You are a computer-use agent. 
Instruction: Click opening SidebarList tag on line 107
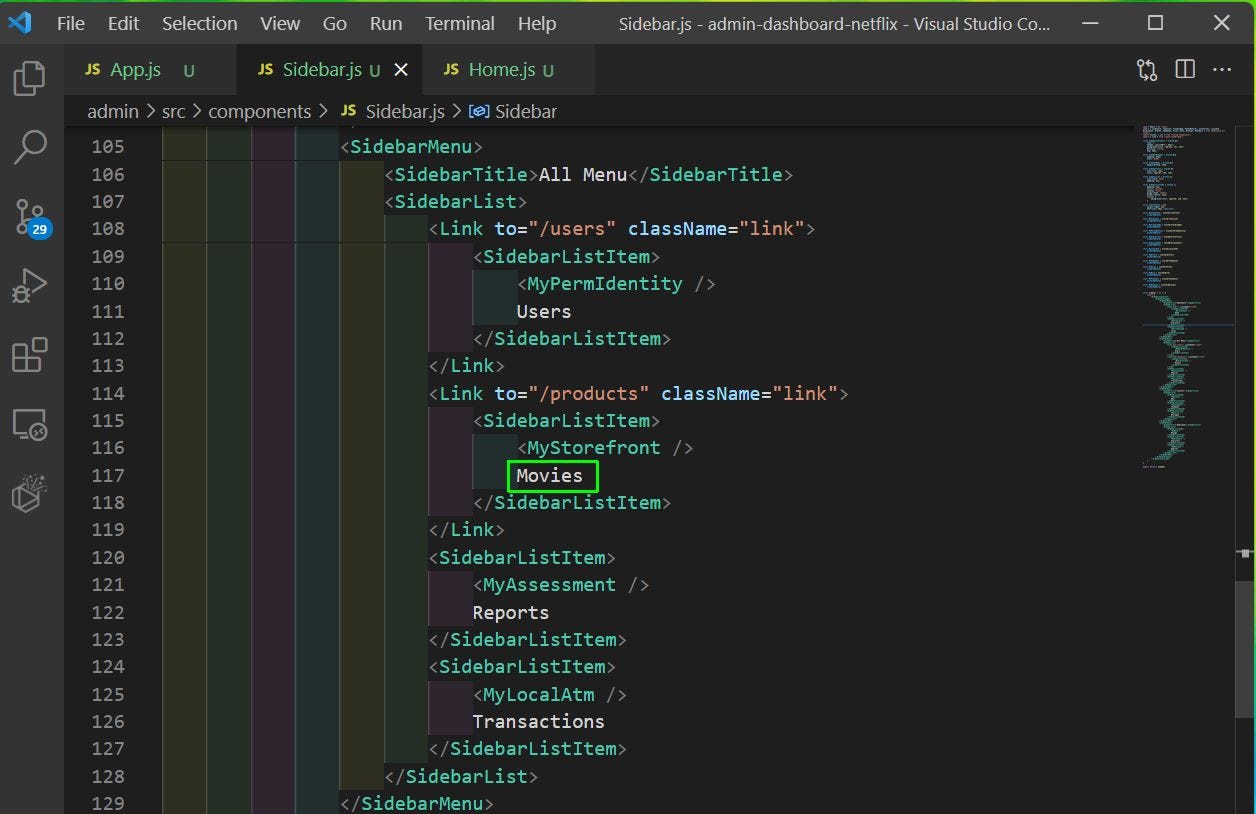point(456,202)
